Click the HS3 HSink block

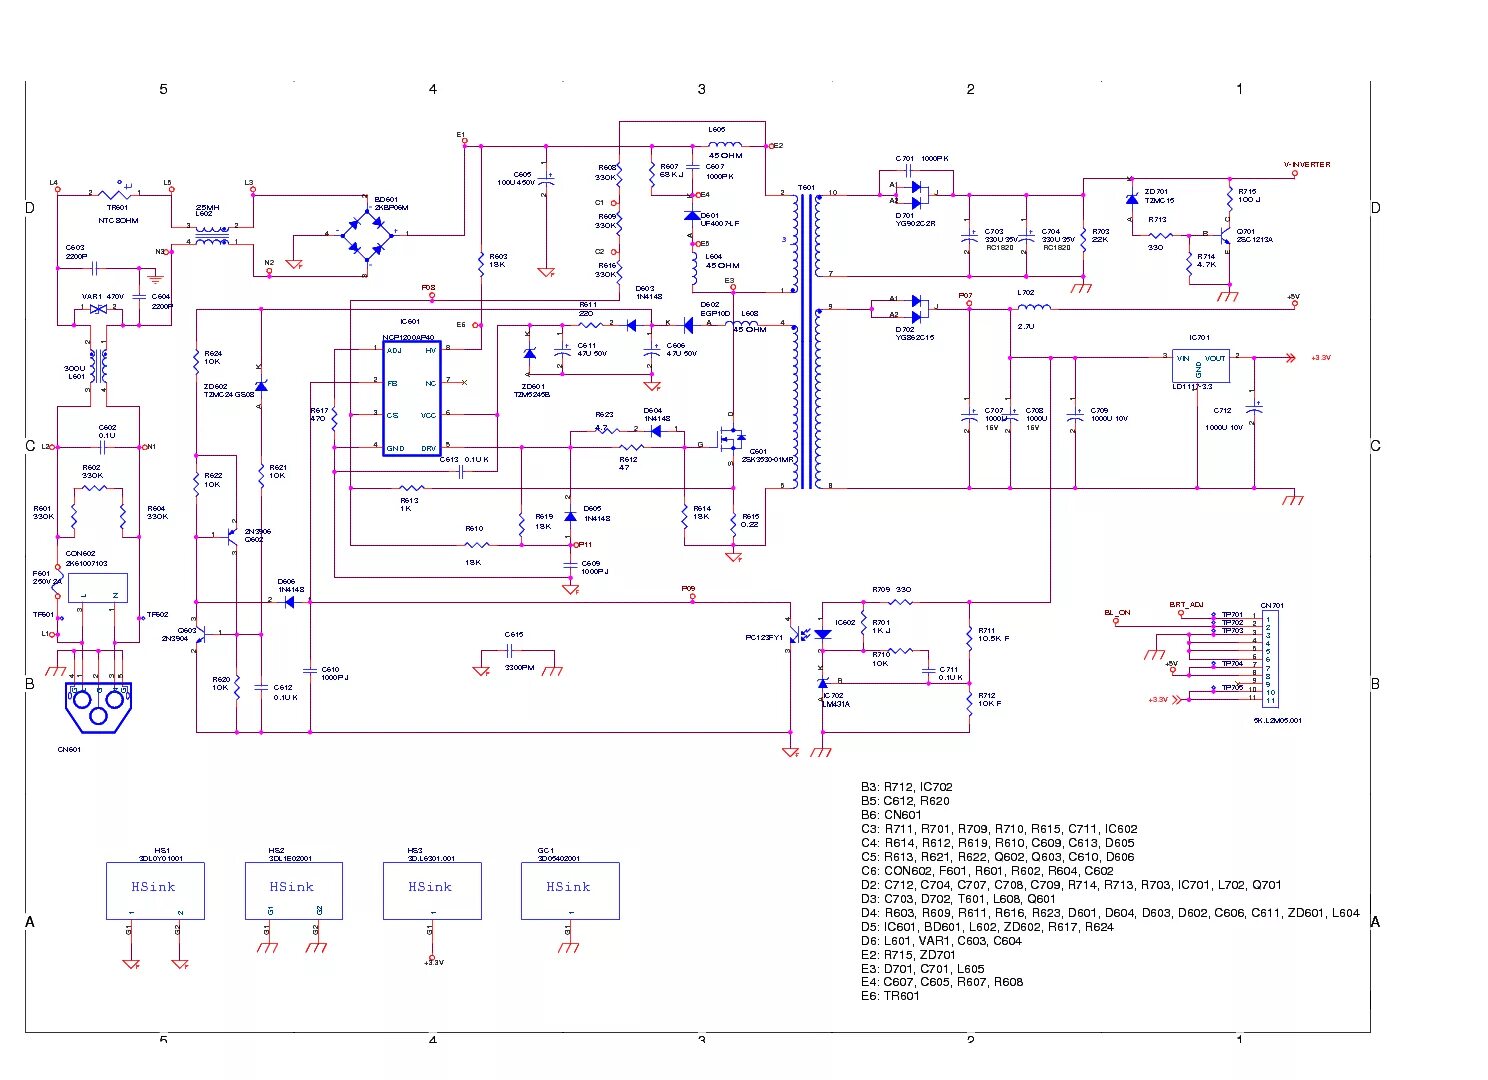click(x=432, y=891)
